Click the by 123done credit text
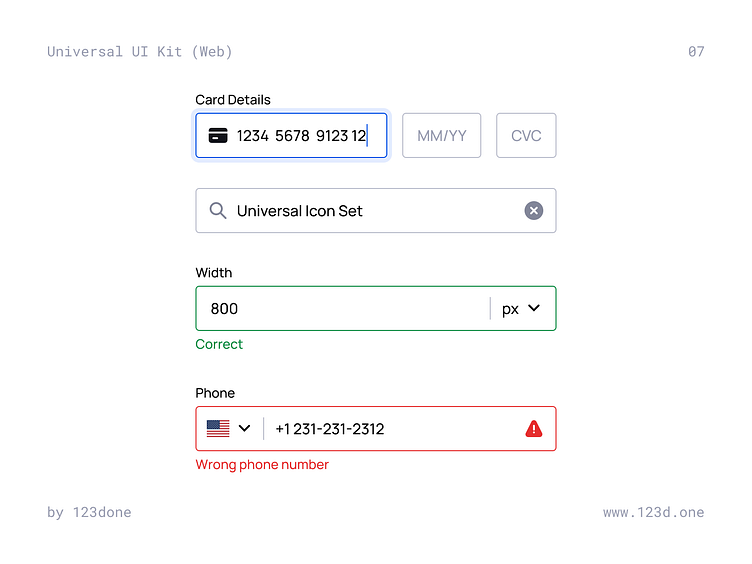The image size is (752, 564). [x=89, y=512]
